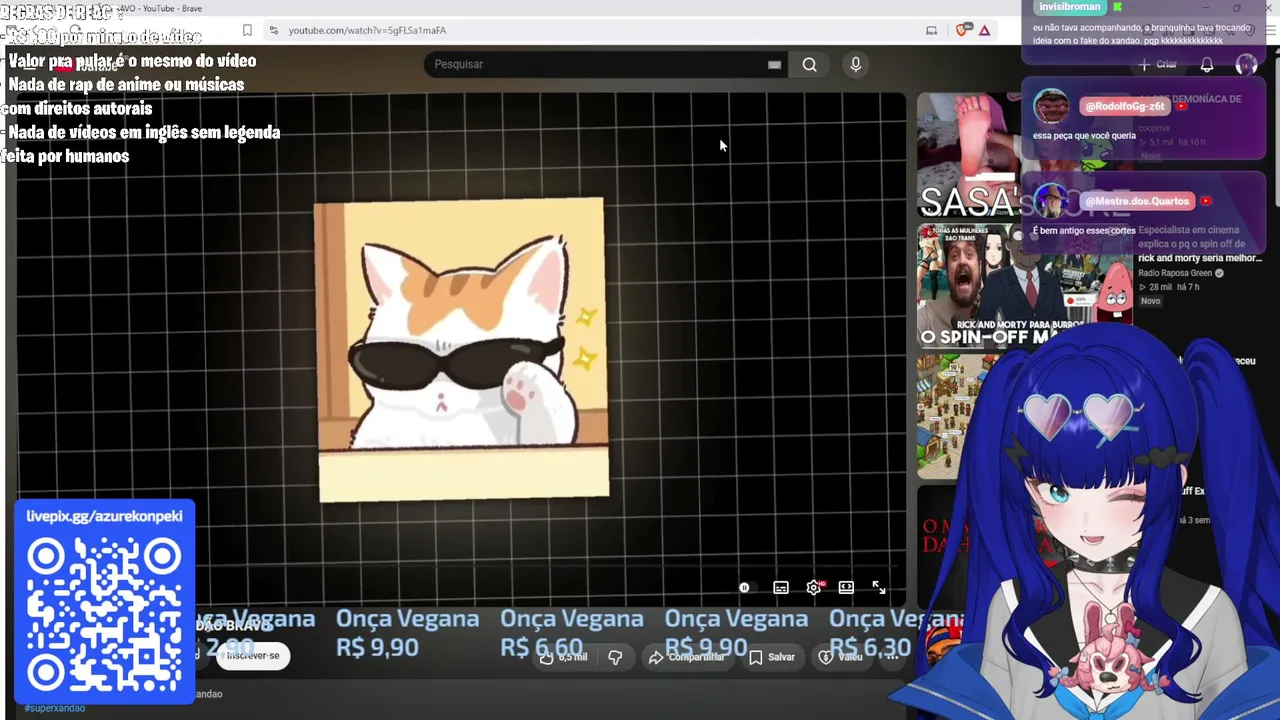Open the #superxandao hashtag link

click(x=55, y=708)
